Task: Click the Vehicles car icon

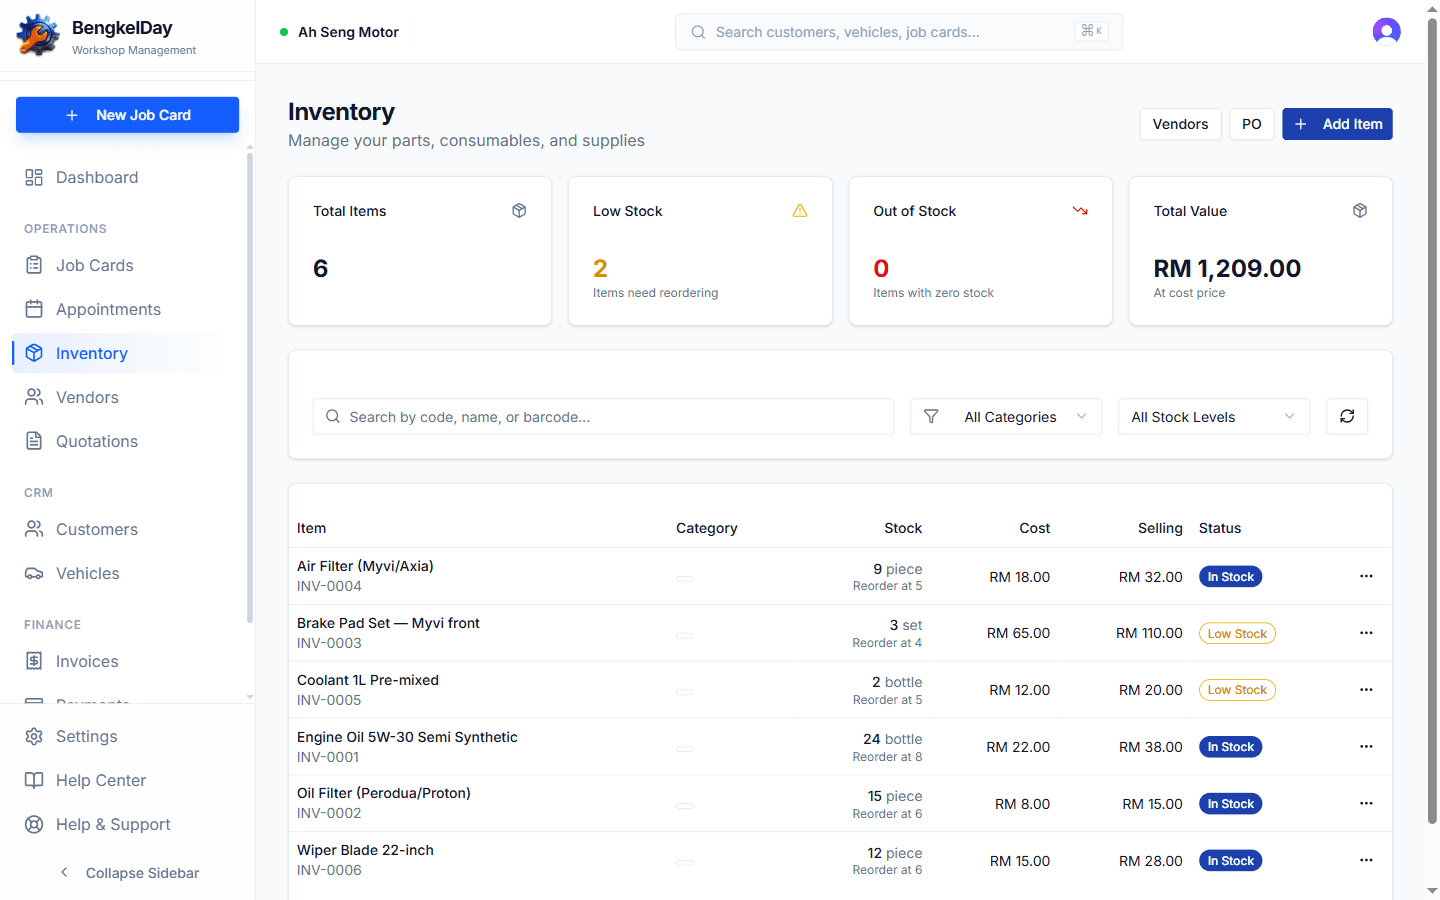Action: click(x=34, y=573)
